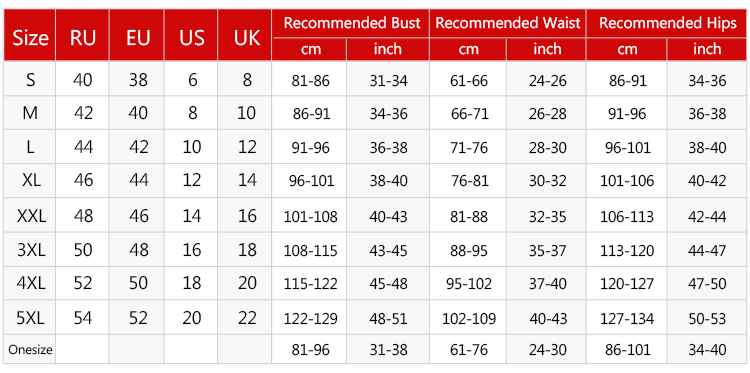Image resolution: width=750 pixels, height=373 pixels.
Task: Select the 5XL size label
Action: [x=31, y=318]
